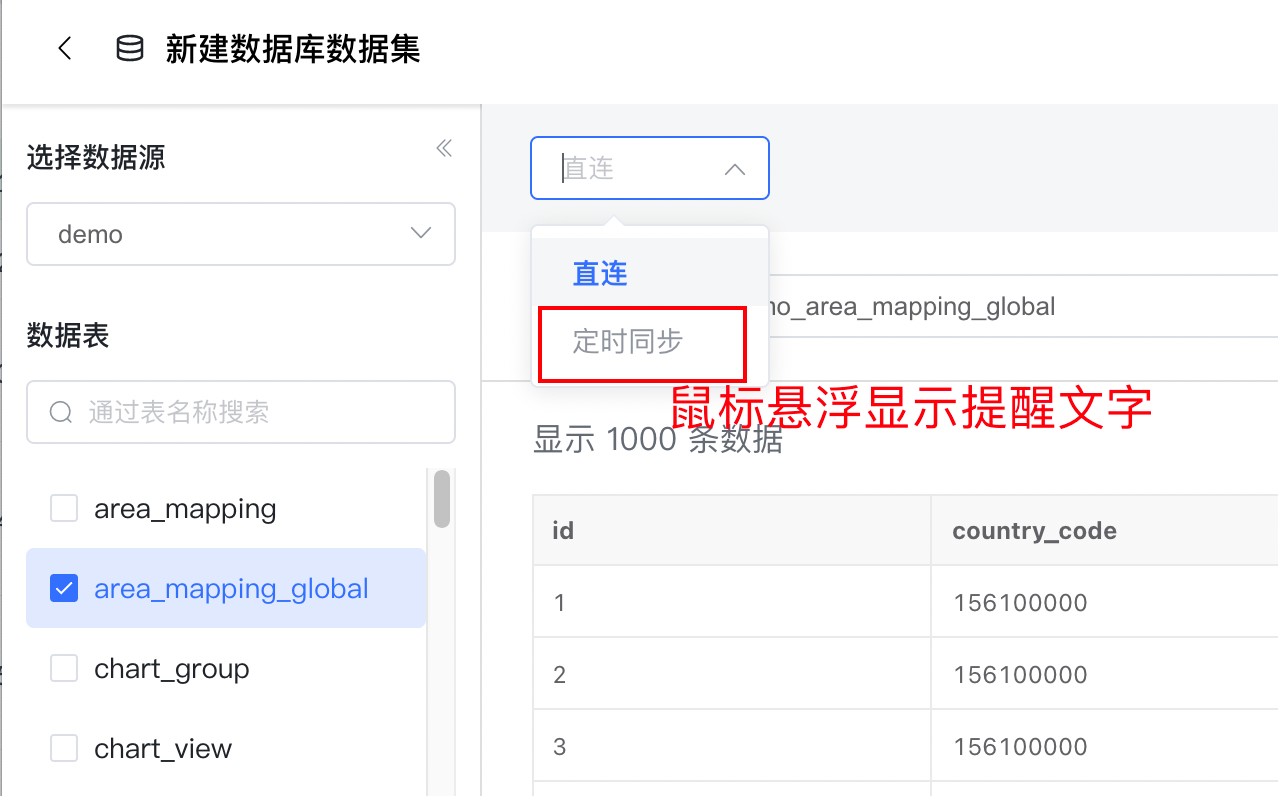Click the 新建数据库数据集 page title

pyautogui.click(x=293, y=49)
